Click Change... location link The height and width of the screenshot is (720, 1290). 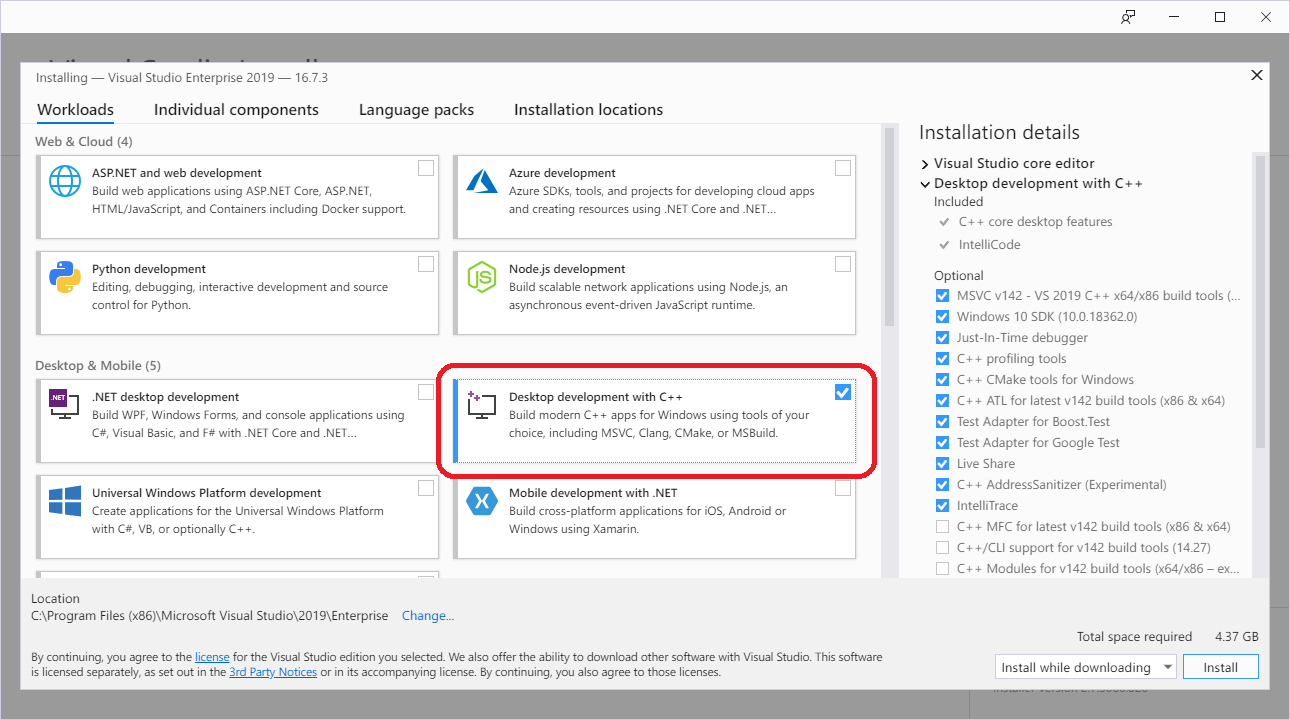tap(428, 616)
